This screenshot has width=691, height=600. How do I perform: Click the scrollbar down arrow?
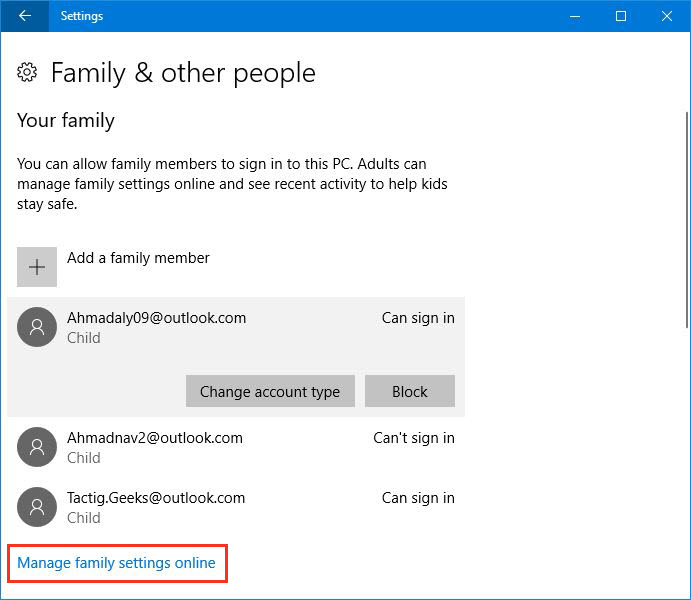tap(684, 591)
